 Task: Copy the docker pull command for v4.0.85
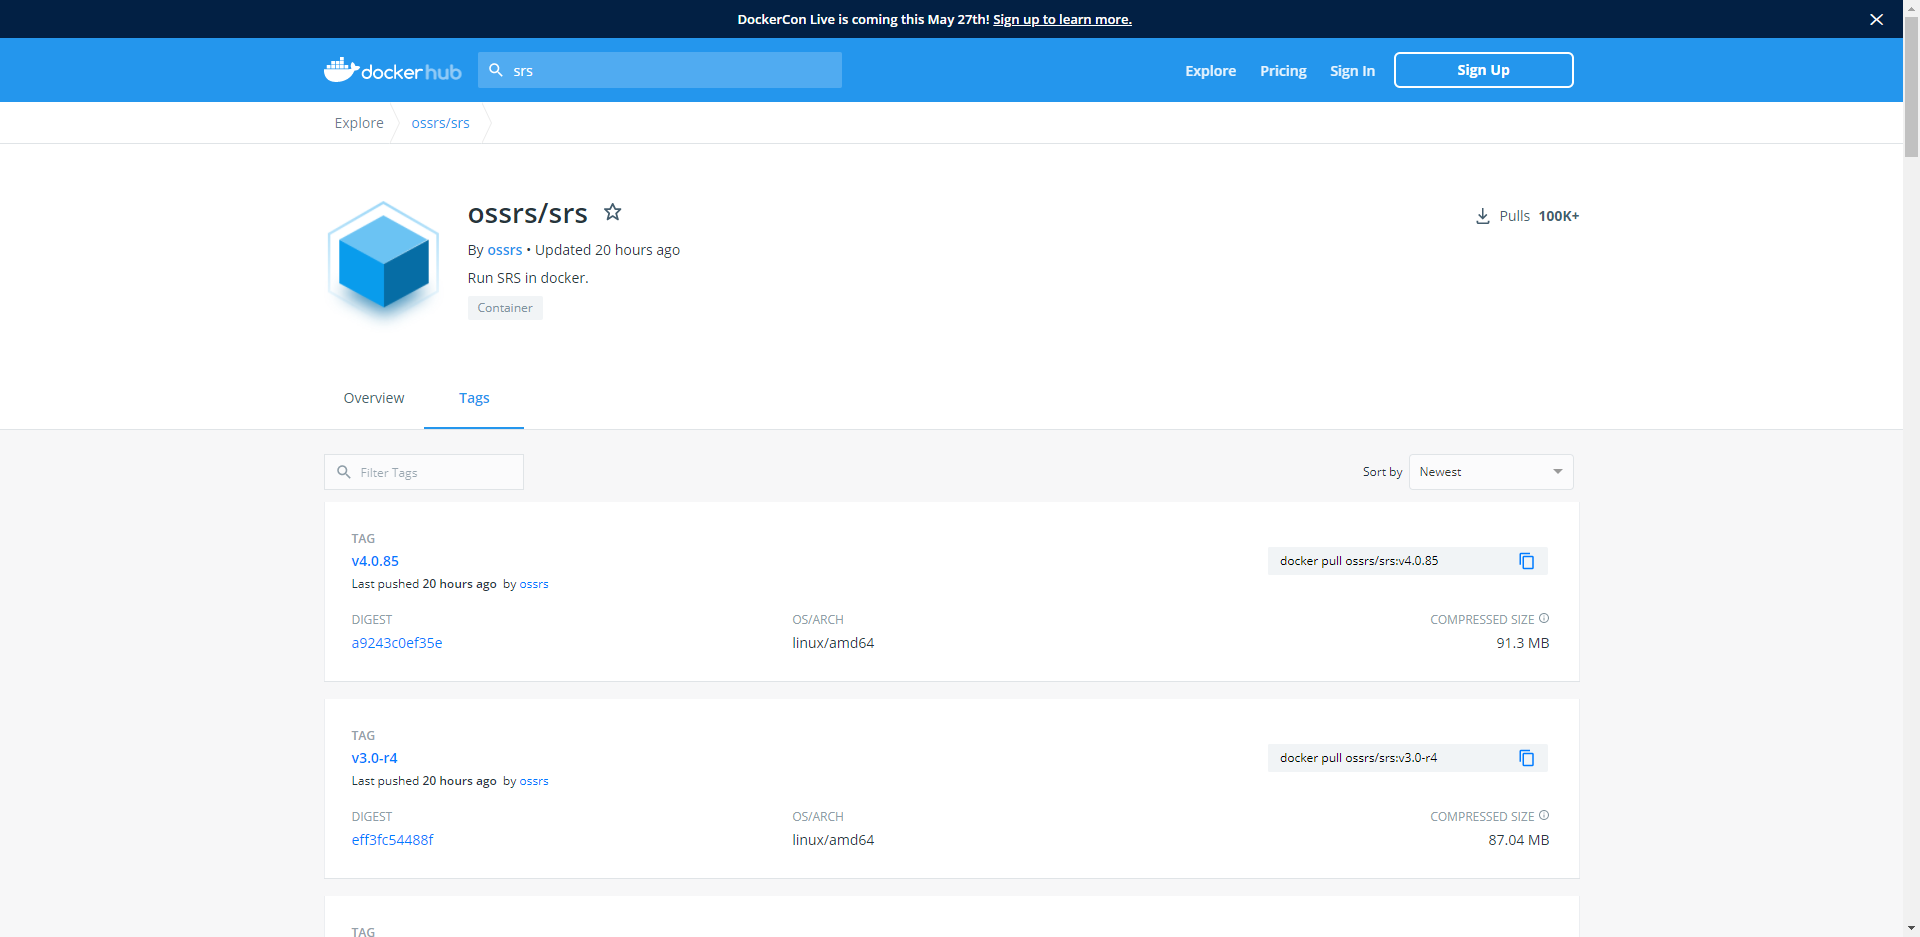(x=1525, y=561)
